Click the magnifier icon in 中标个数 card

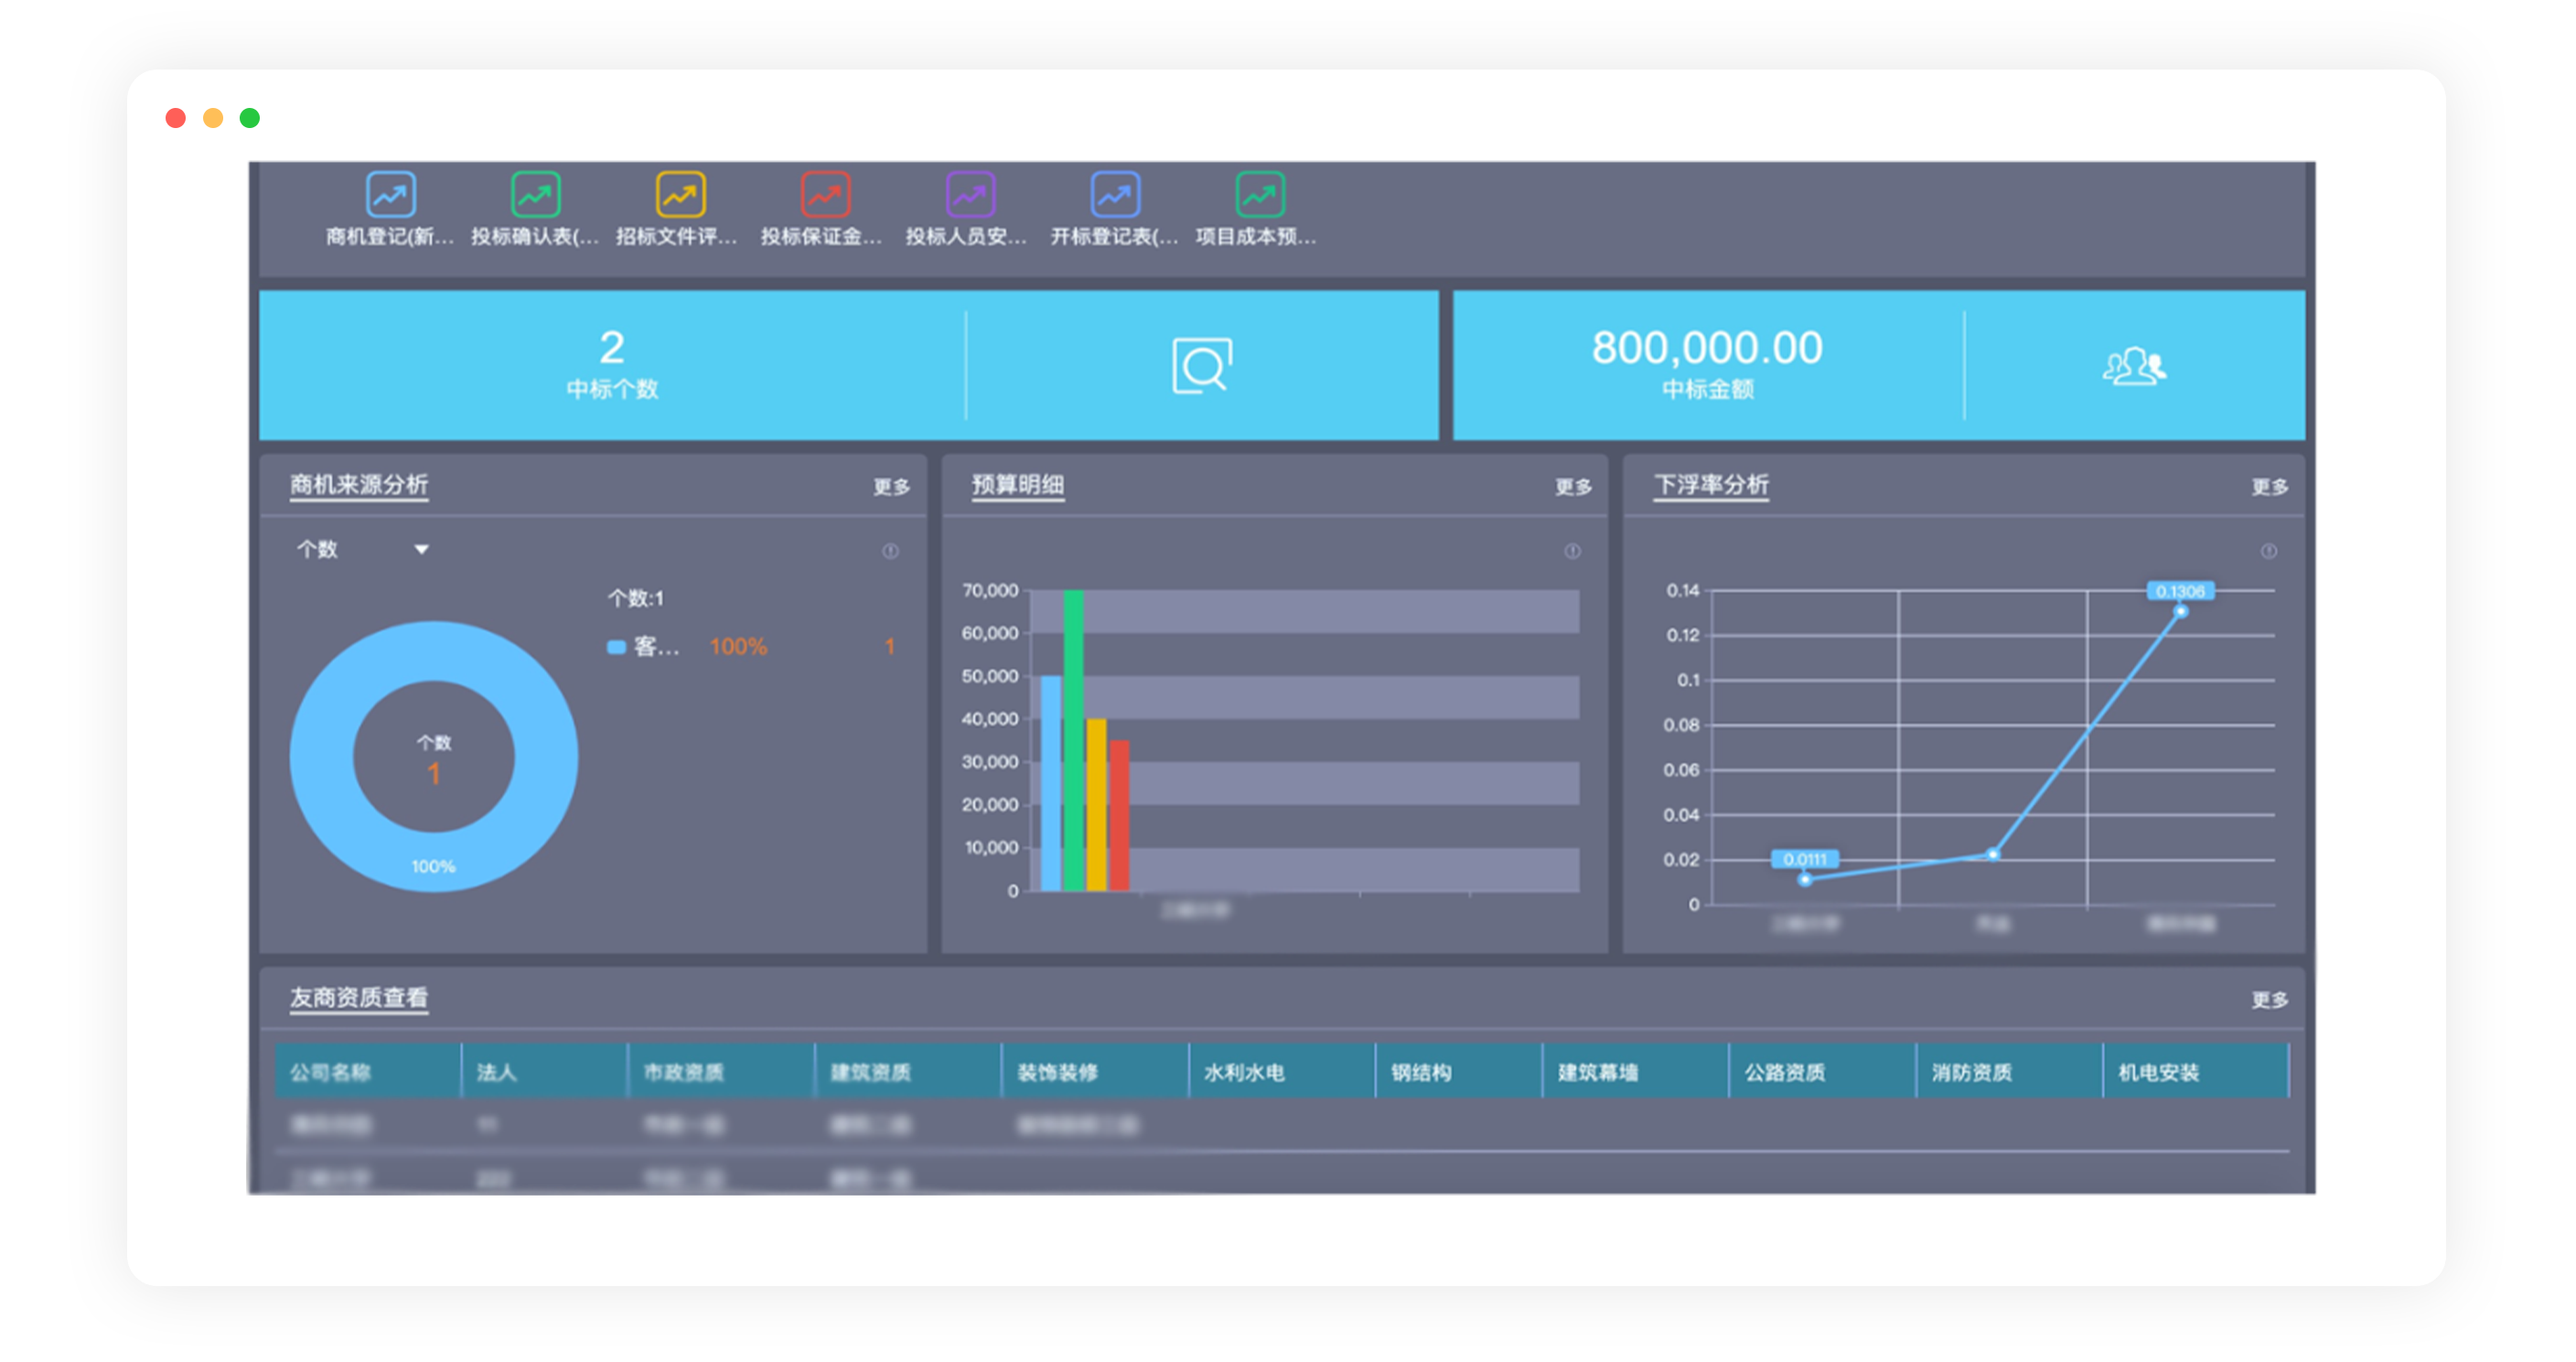[1201, 366]
